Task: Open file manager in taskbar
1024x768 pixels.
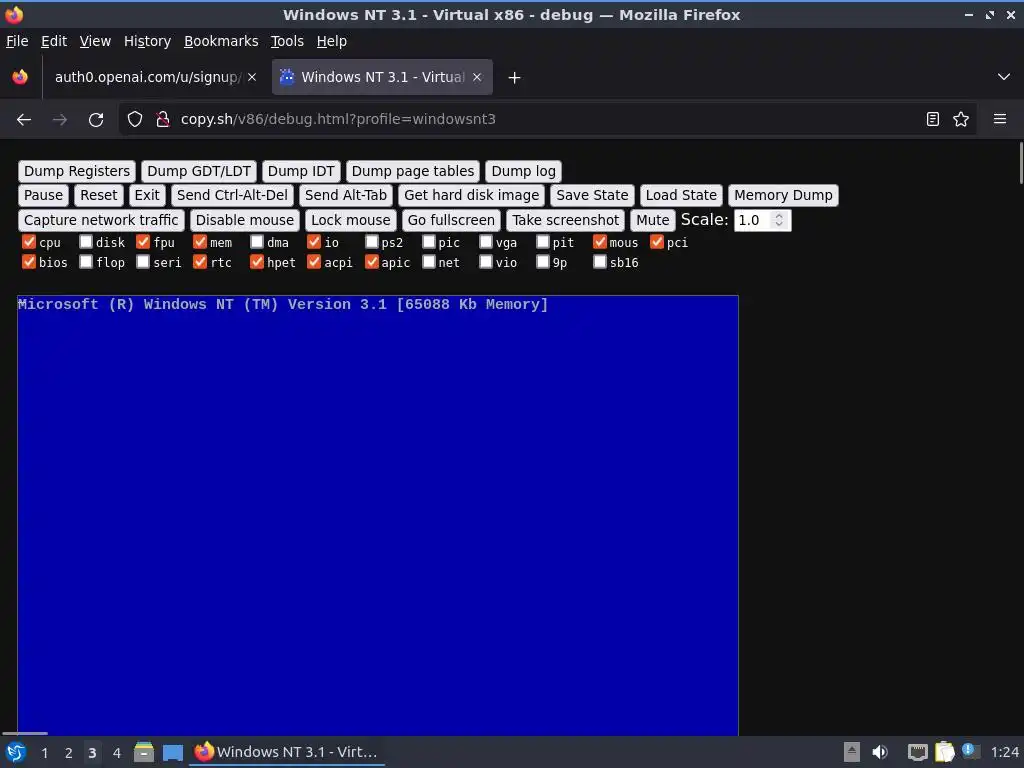Action: [x=144, y=752]
